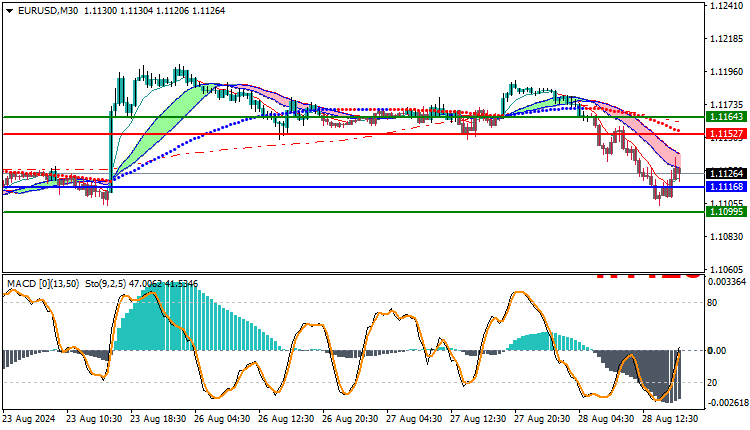Select the 26 Aug 04:30 time label
750x430 pixels.
pos(222,419)
